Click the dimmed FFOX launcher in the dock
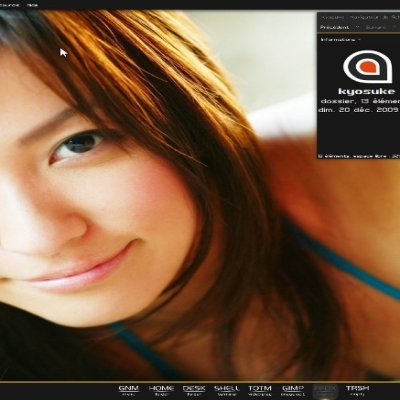Viewport: 400px width, 400px height. (x=325, y=391)
